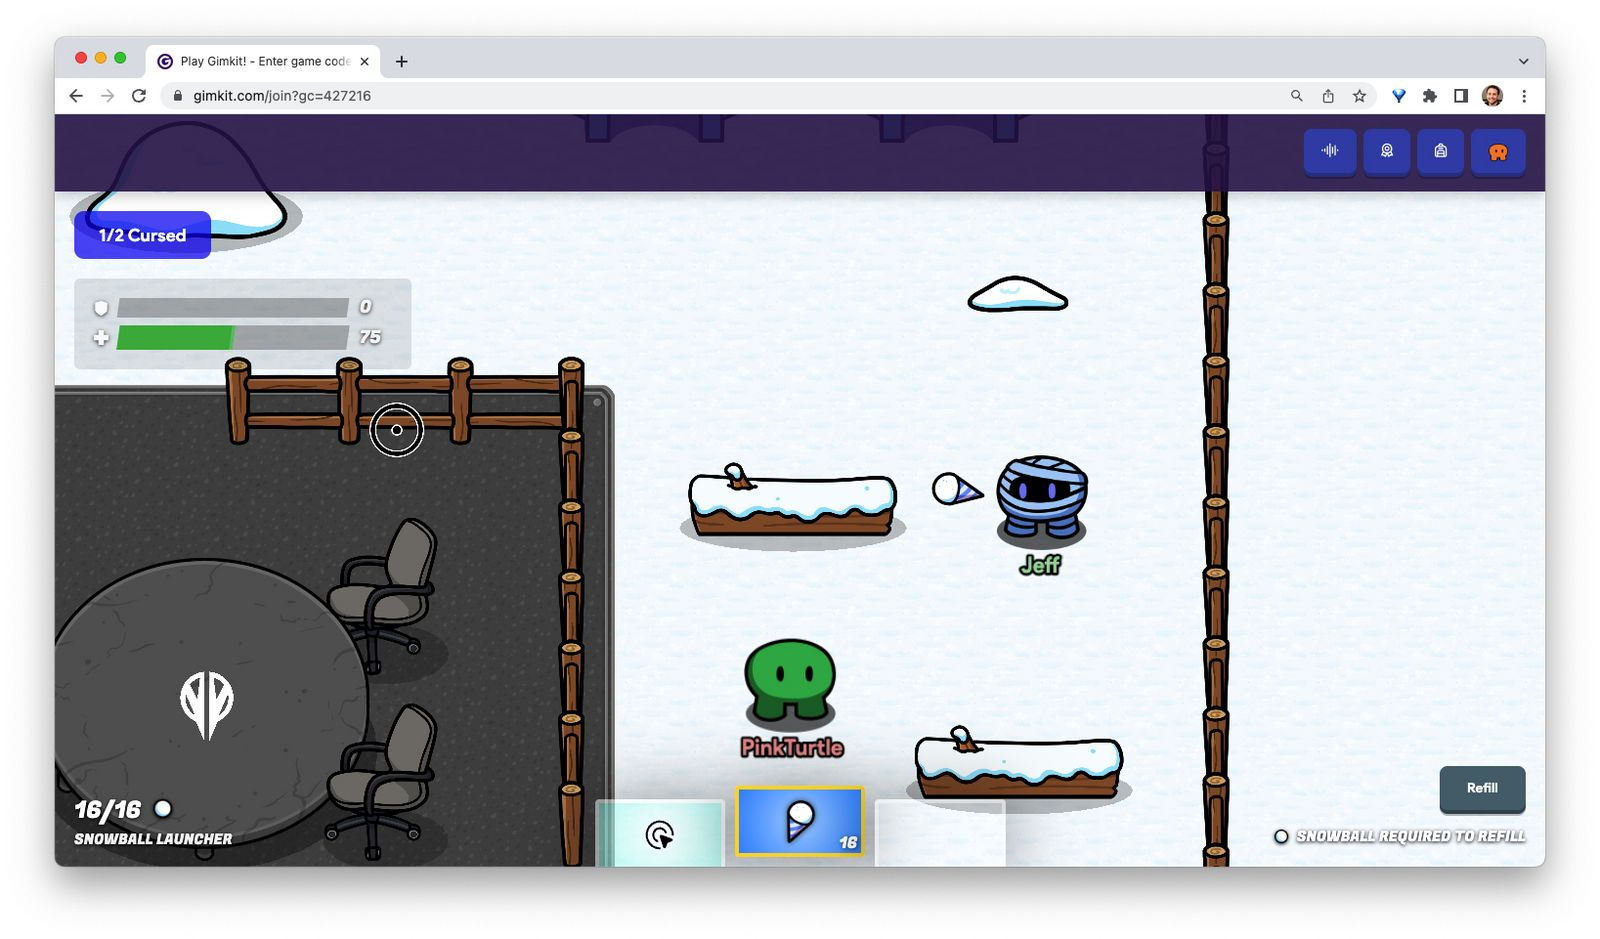Open the backpack inventory button

click(1441, 152)
